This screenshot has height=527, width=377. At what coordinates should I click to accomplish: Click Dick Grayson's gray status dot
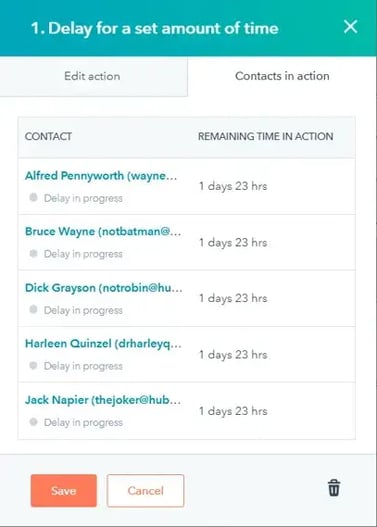click(33, 309)
